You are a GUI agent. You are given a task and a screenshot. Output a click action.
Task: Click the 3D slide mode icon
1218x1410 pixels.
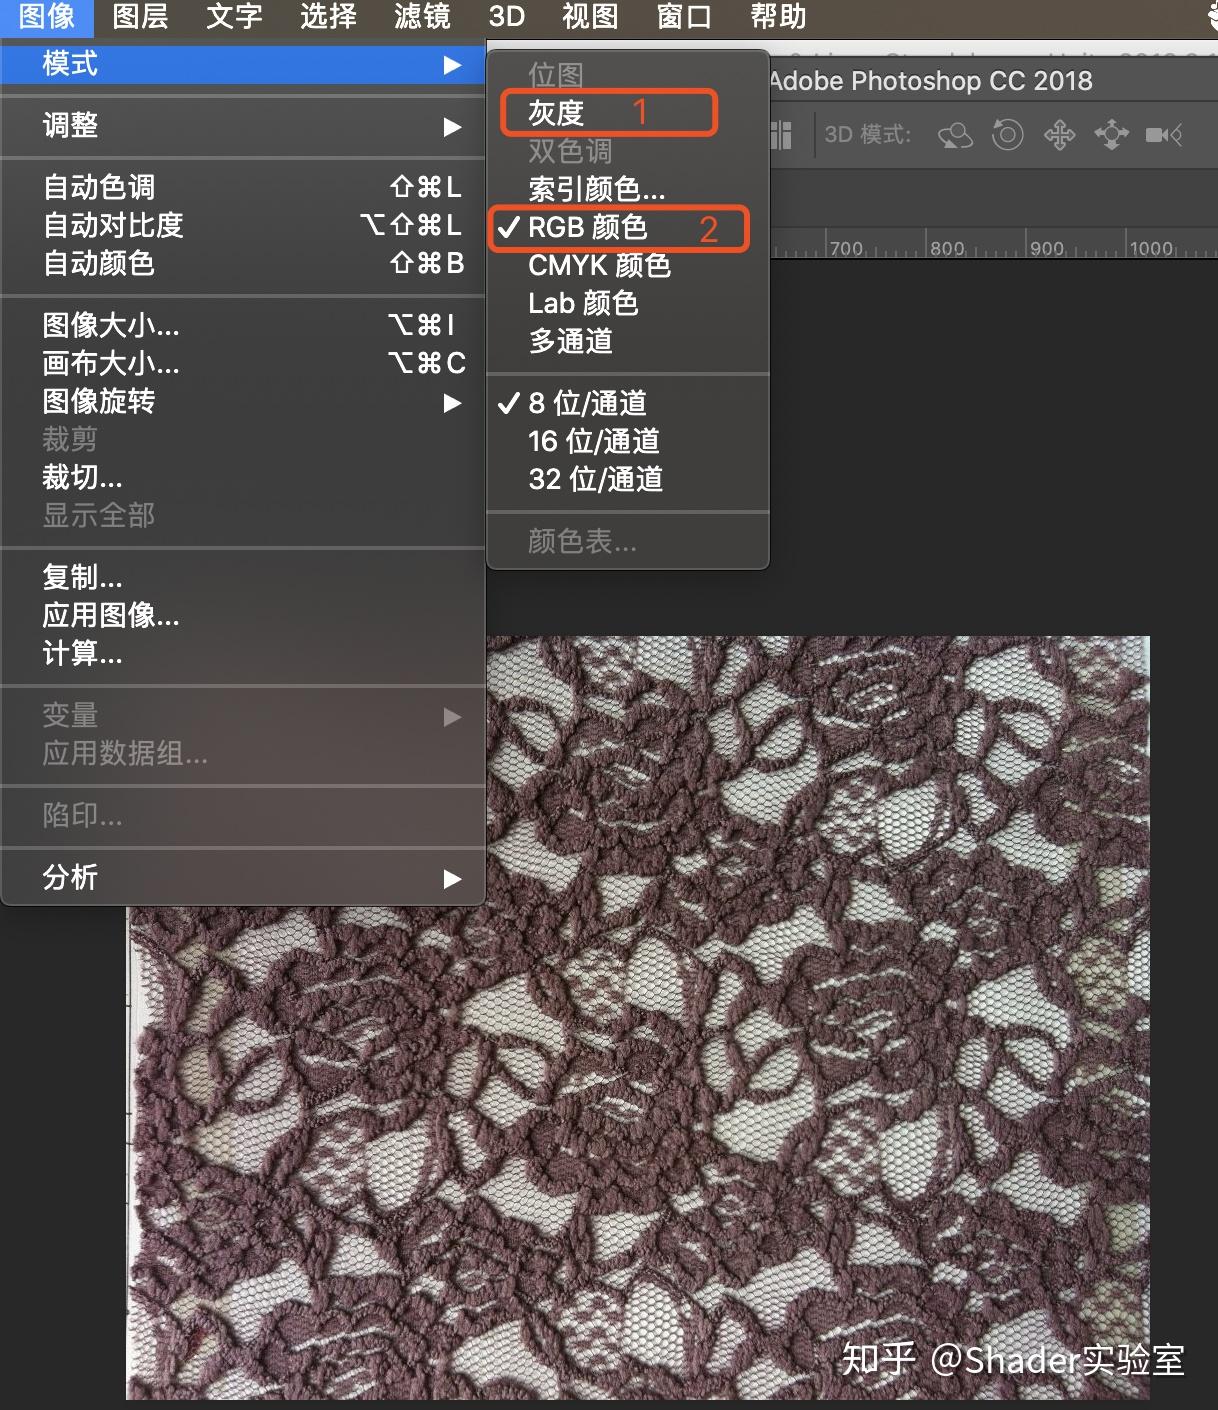[x=1111, y=134]
